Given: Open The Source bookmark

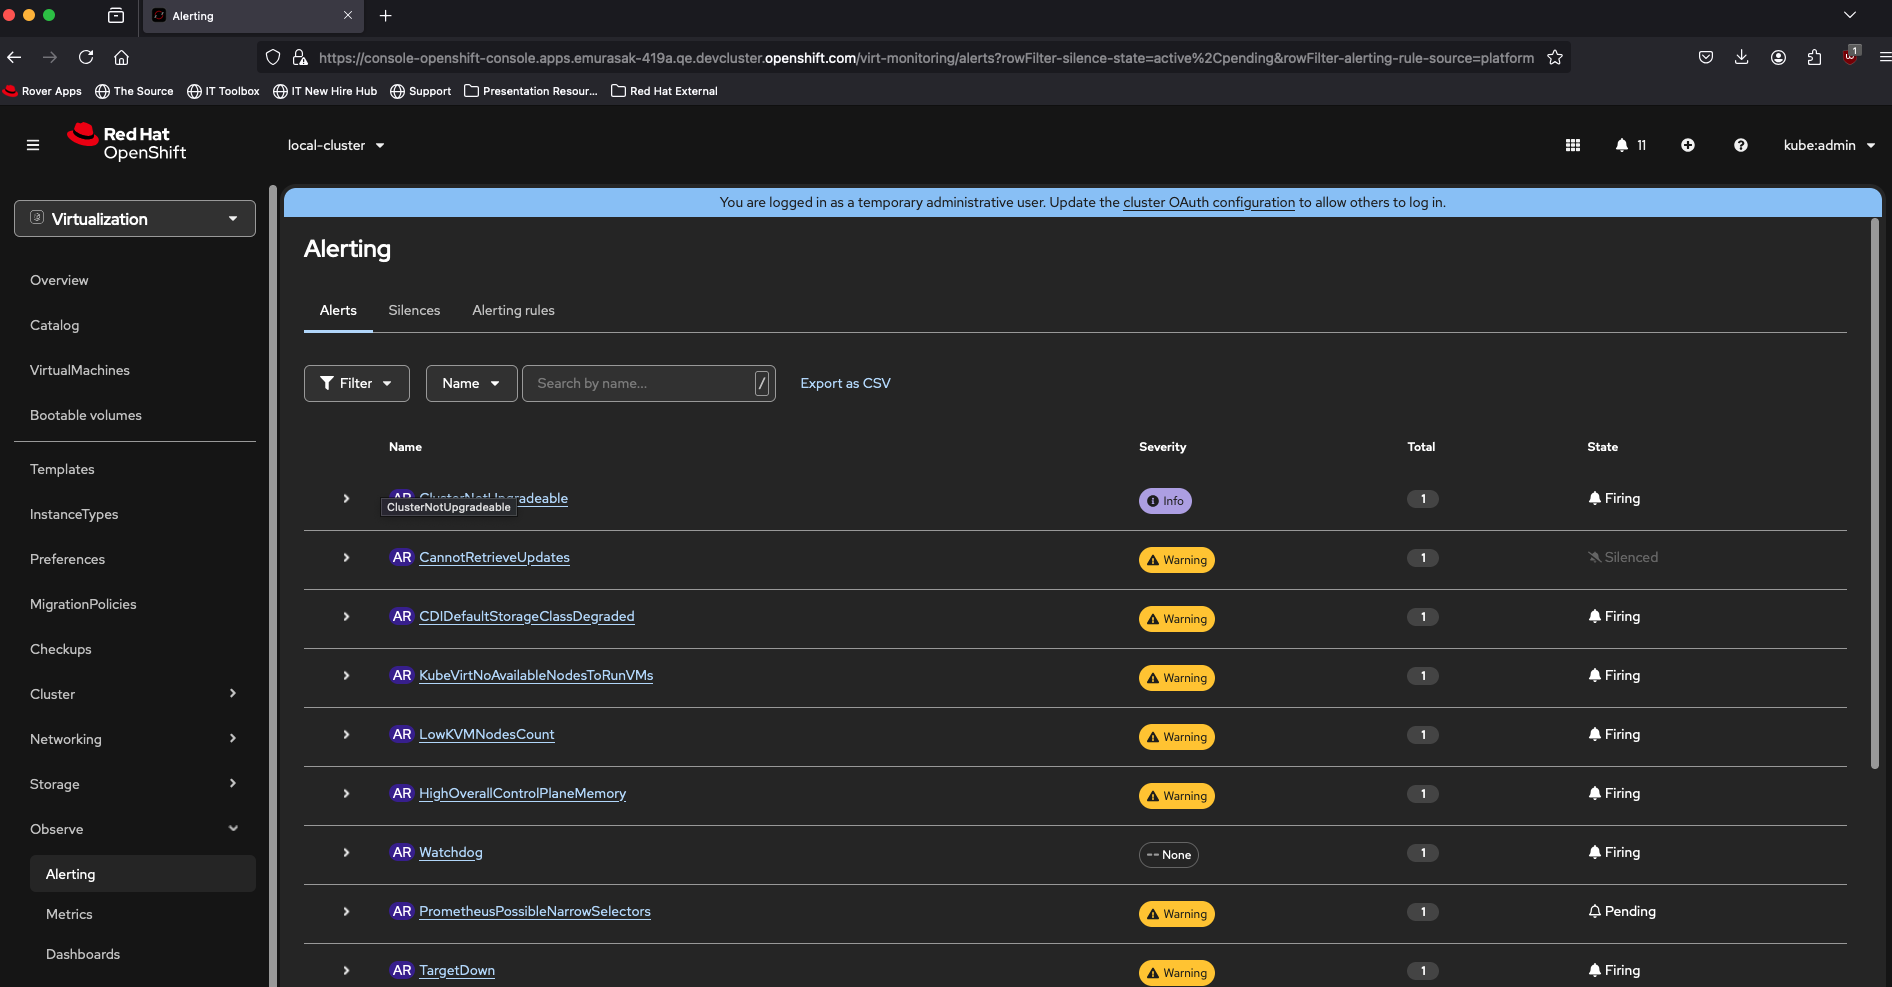Looking at the screenshot, I should [x=134, y=91].
